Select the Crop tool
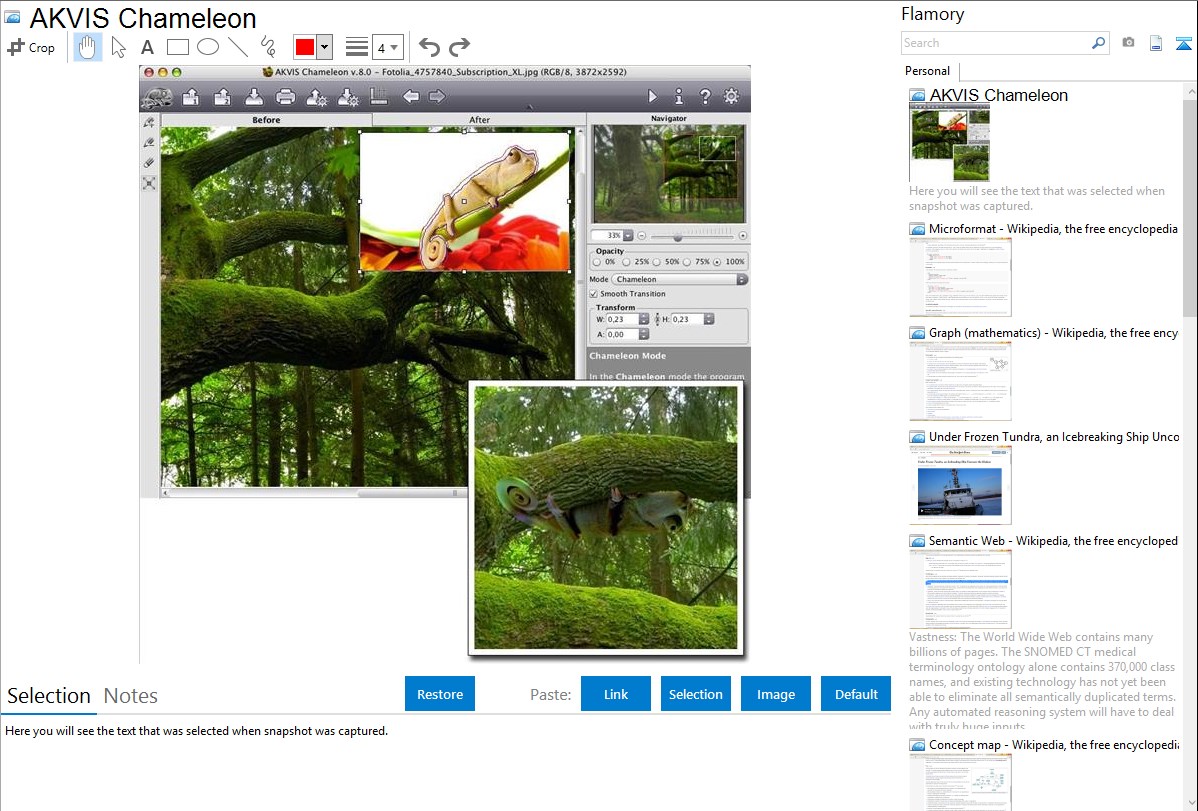 click(31, 47)
